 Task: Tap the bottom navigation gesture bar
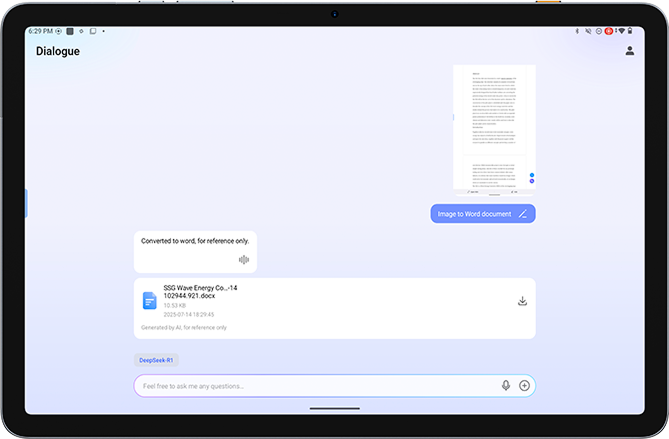point(334,408)
